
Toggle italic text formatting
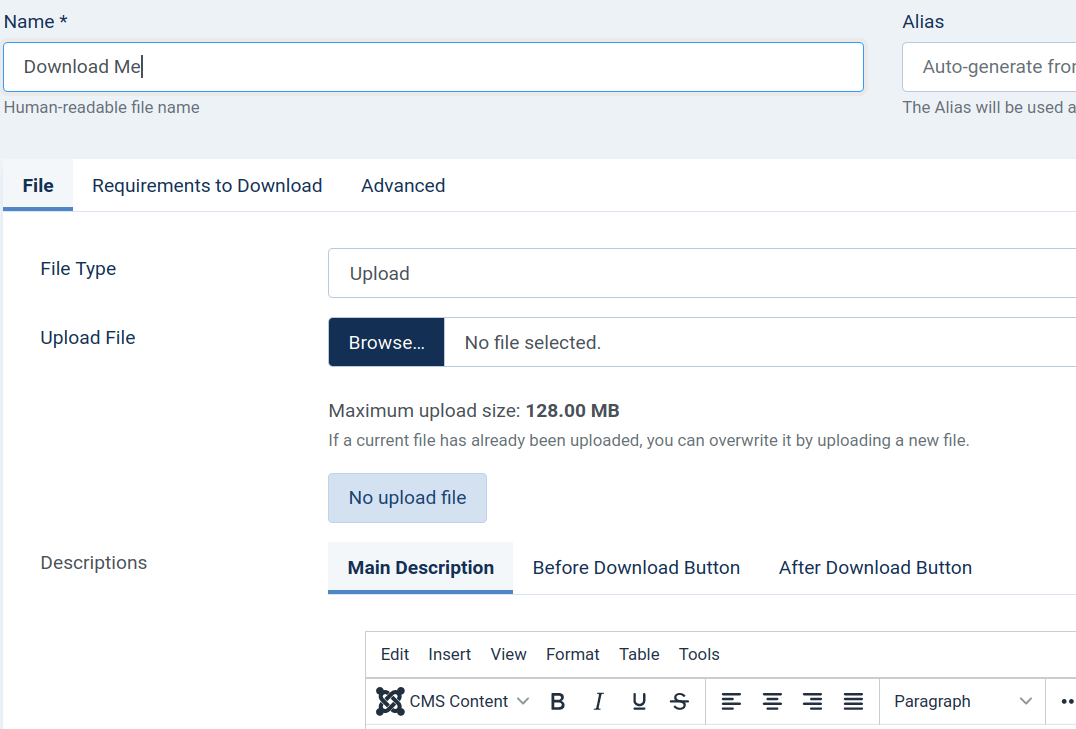[x=598, y=702]
